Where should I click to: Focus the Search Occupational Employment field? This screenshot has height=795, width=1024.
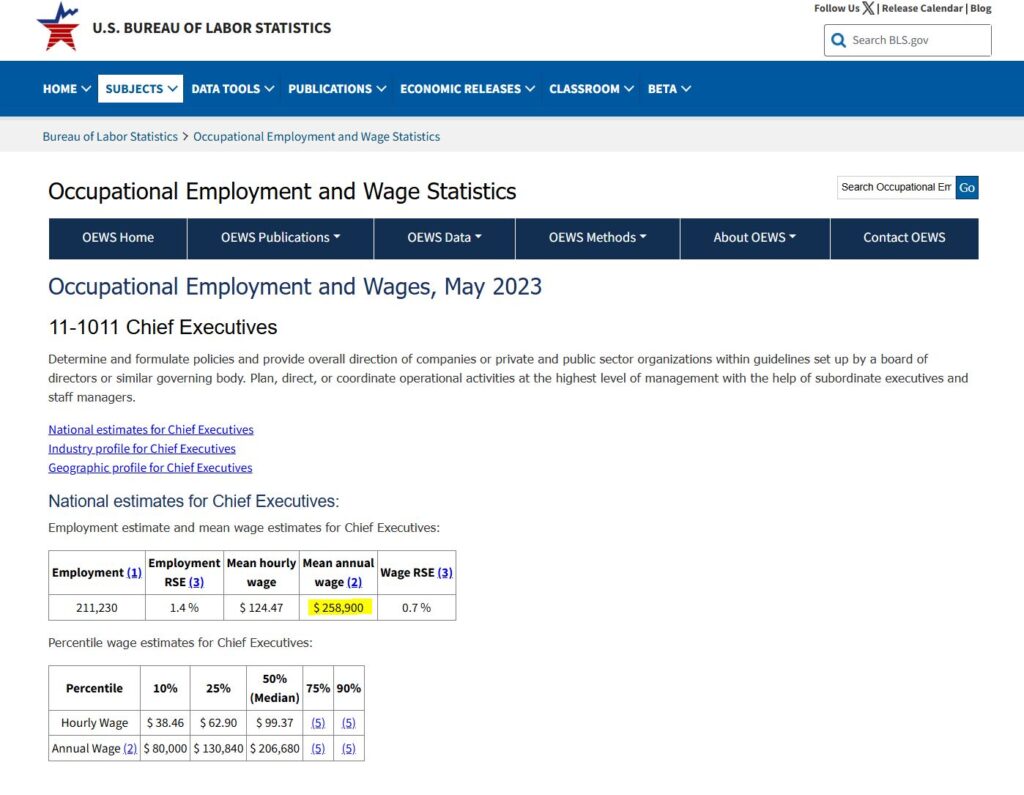coord(896,187)
